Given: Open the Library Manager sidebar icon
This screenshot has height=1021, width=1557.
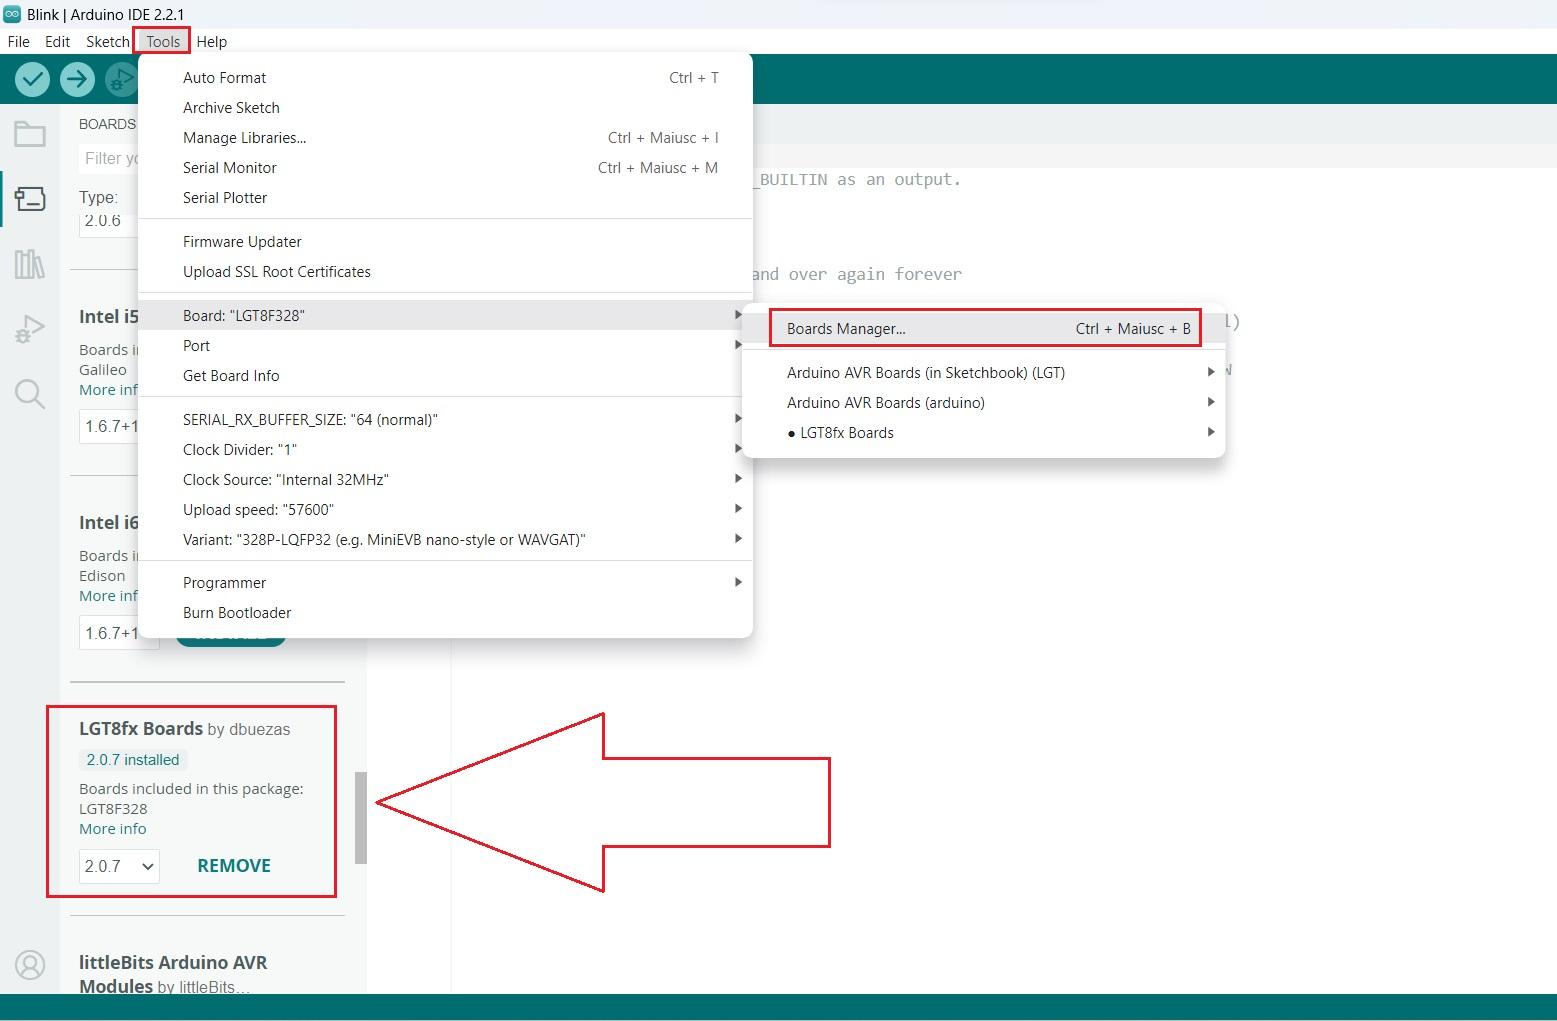Looking at the screenshot, I should pyautogui.click(x=30, y=264).
